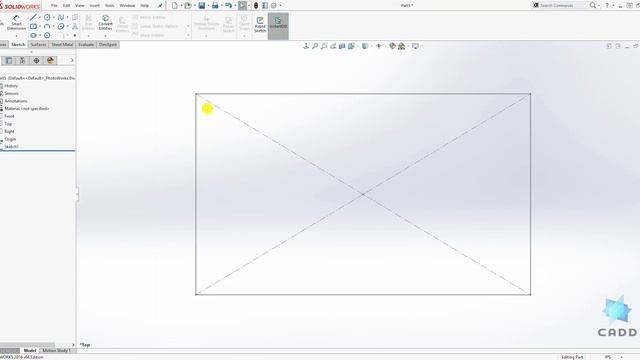Select the Circle sketch tool

pos(47,17)
